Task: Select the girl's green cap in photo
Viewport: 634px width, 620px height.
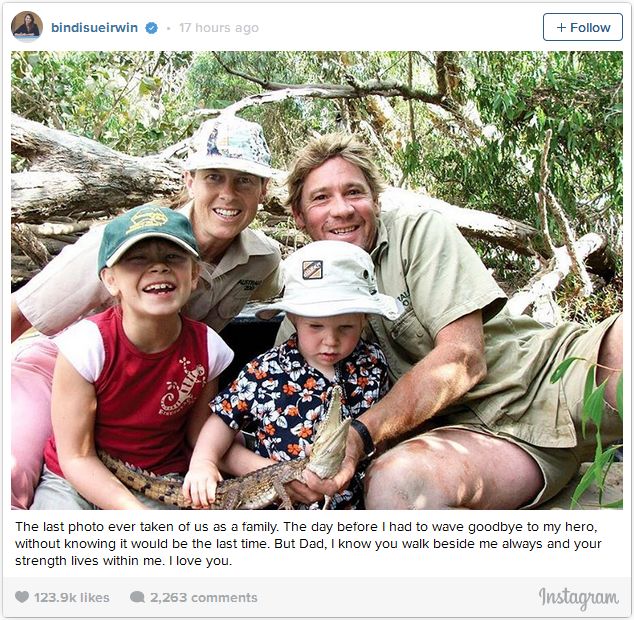Action: [x=147, y=237]
